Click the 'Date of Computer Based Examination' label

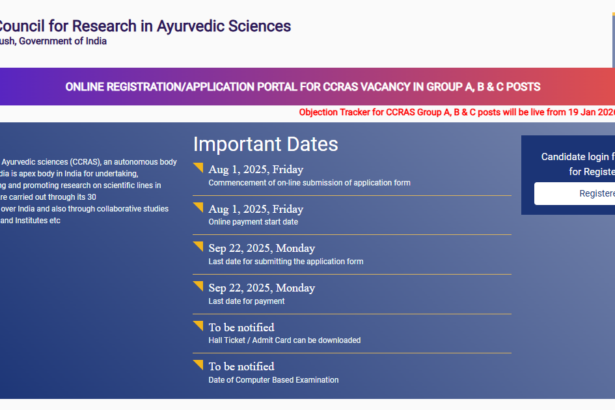[x=273, y=380]
